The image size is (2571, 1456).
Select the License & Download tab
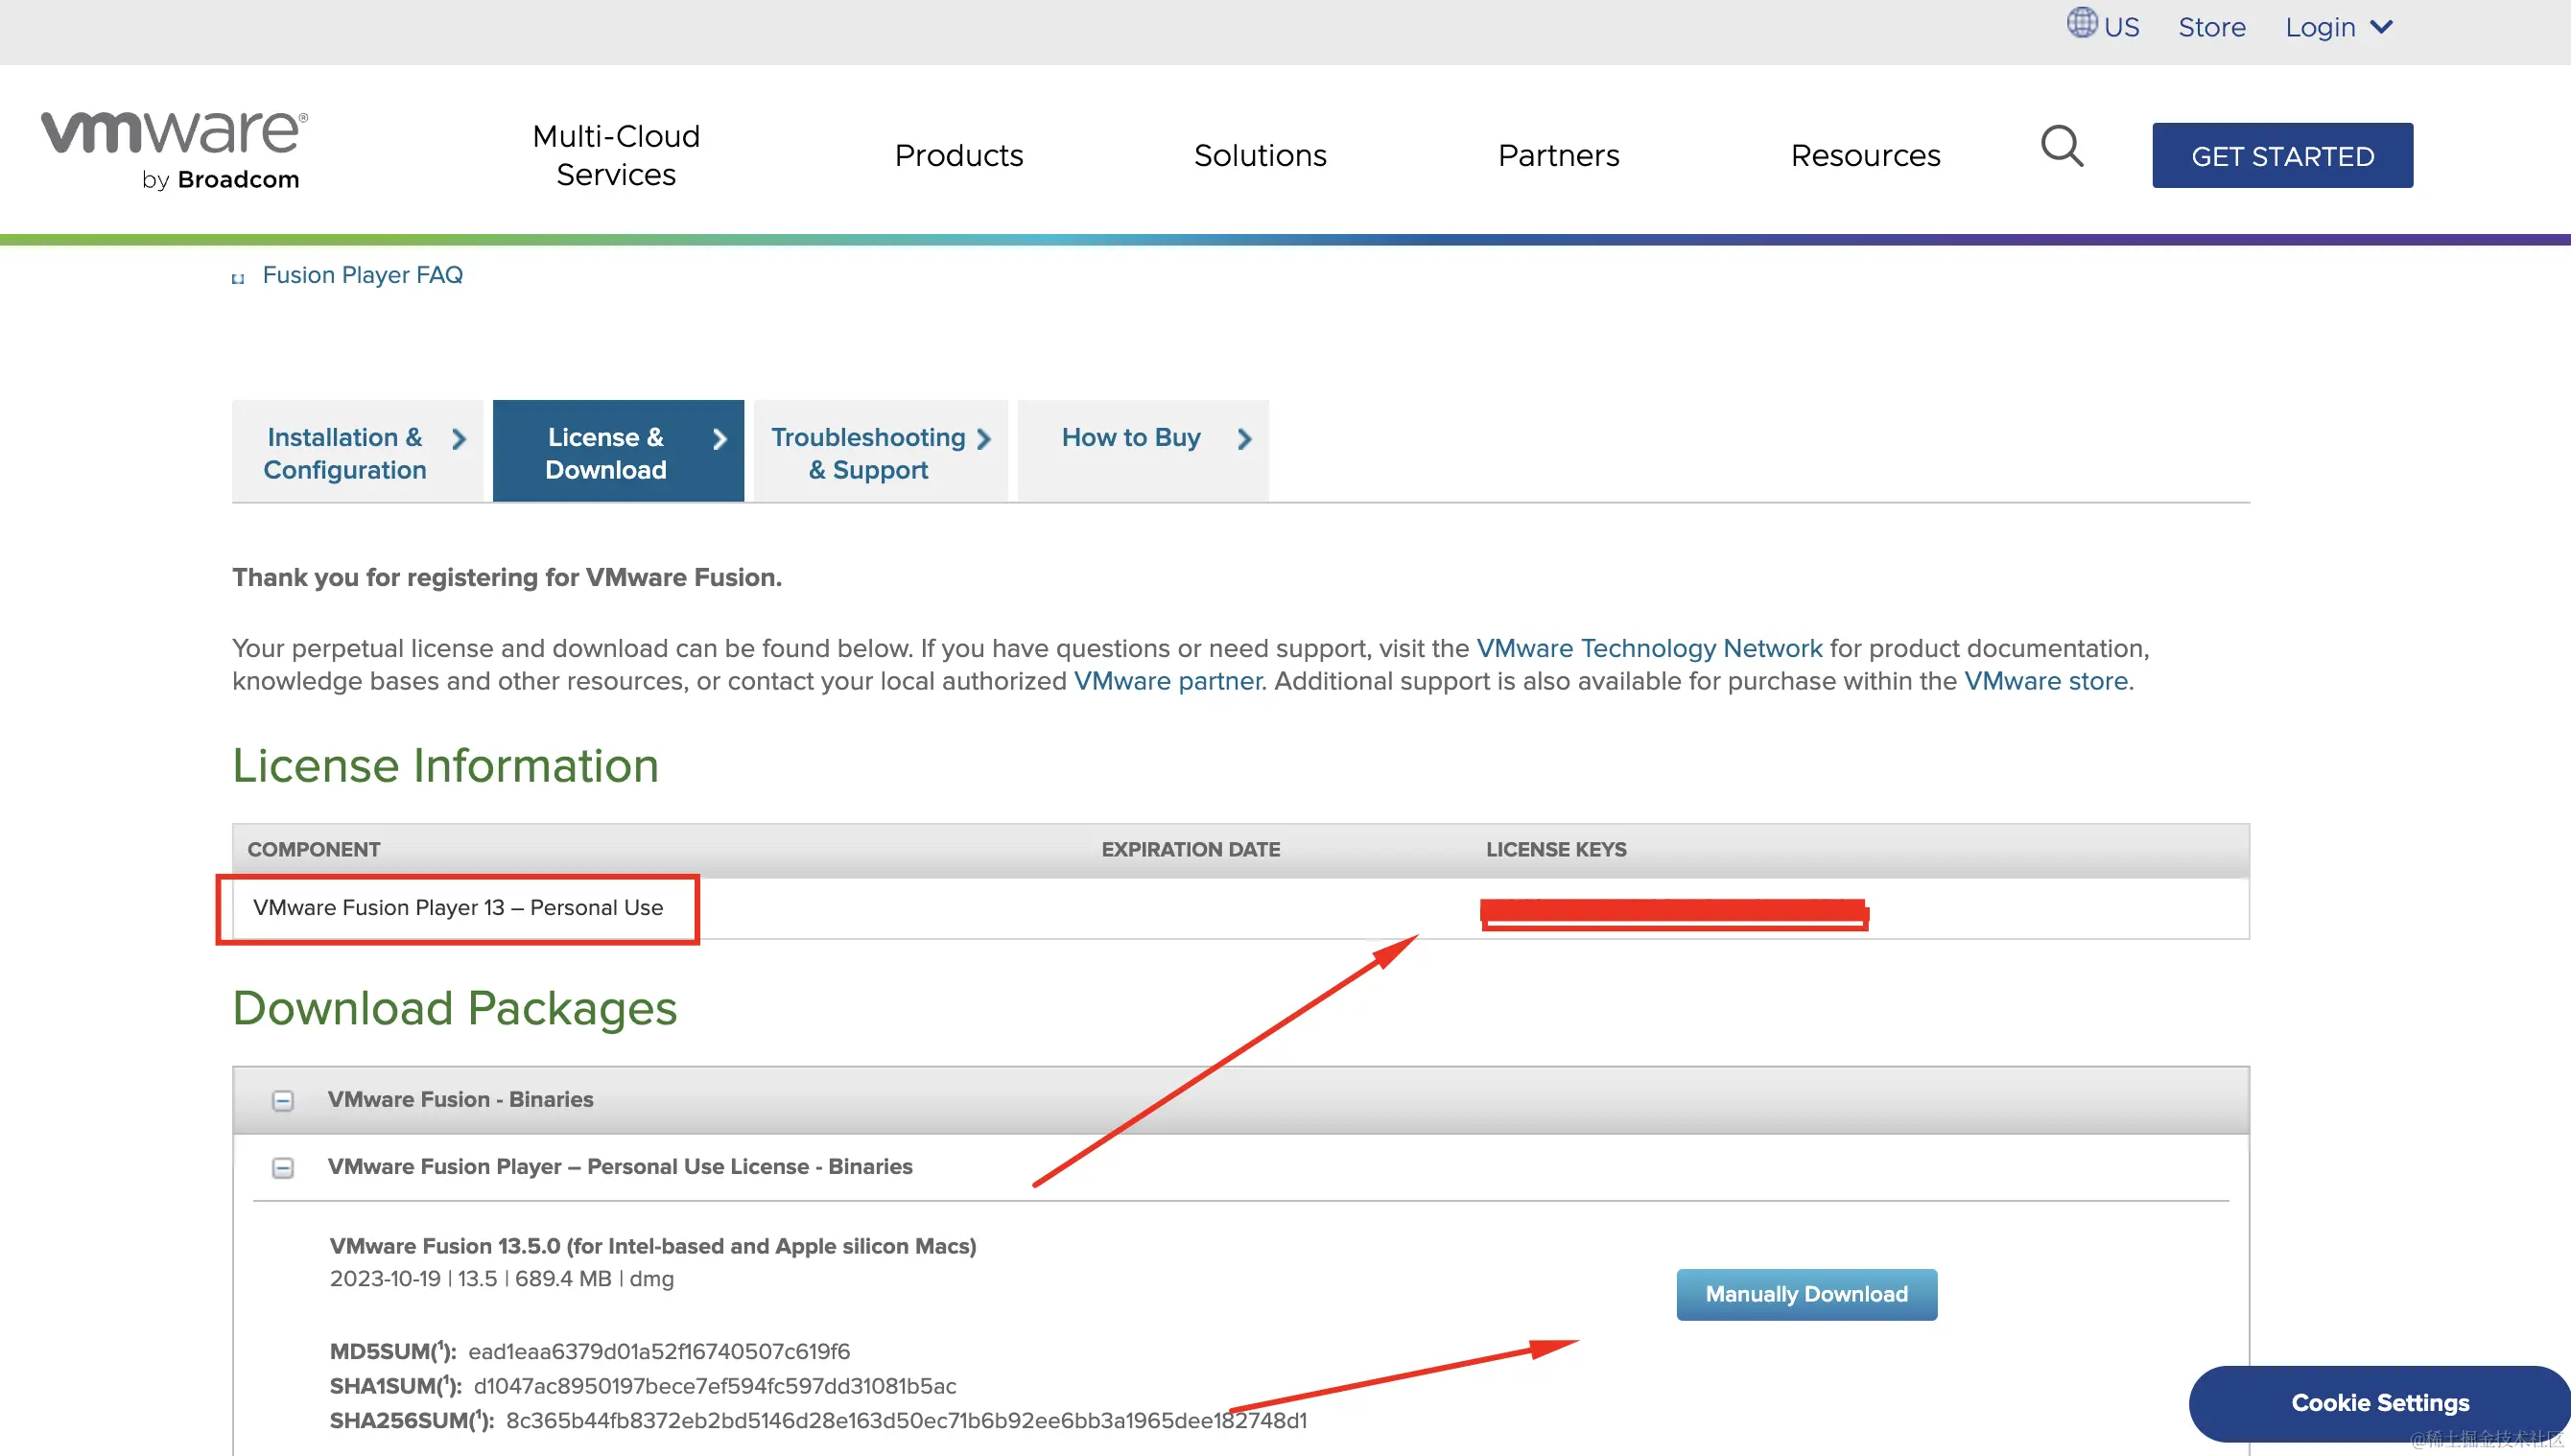click(618, 452)
